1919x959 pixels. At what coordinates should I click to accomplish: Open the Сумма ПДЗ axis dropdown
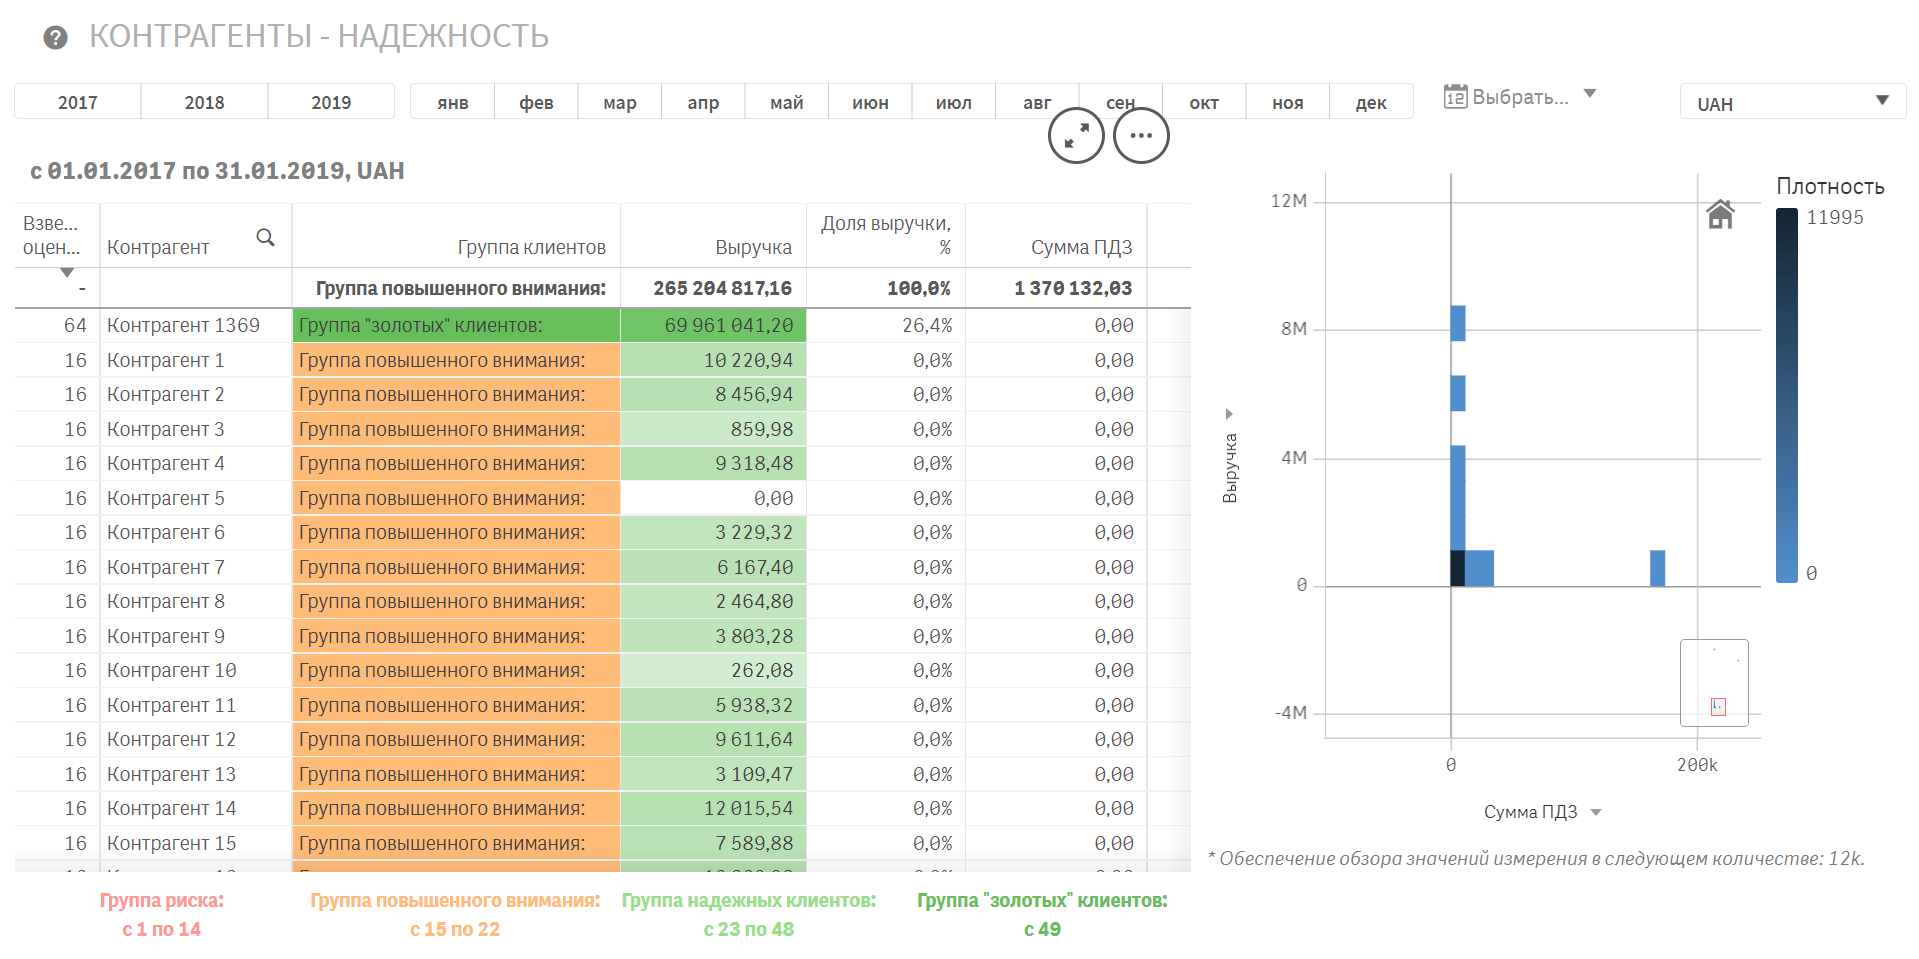pyautogui.click(x=1596, y=812)
